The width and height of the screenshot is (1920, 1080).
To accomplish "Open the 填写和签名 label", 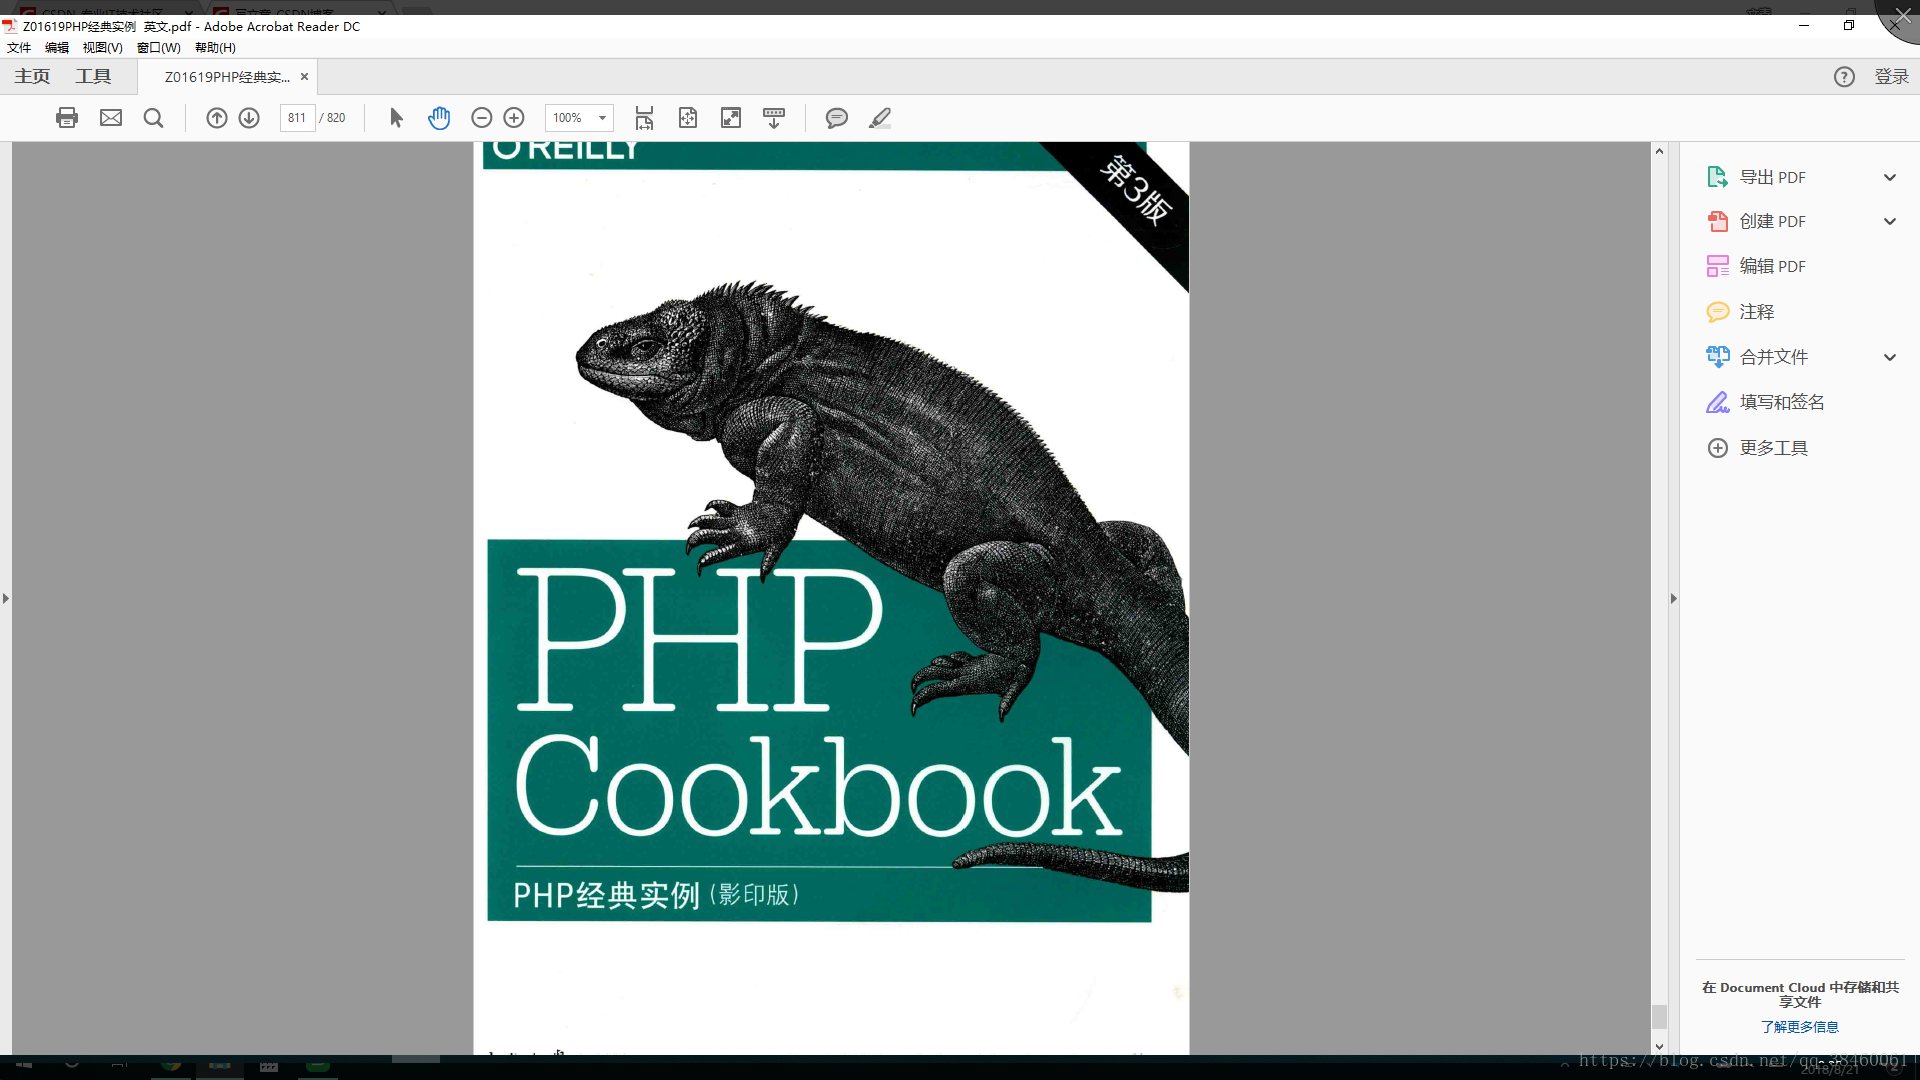I will point(1782,402).
